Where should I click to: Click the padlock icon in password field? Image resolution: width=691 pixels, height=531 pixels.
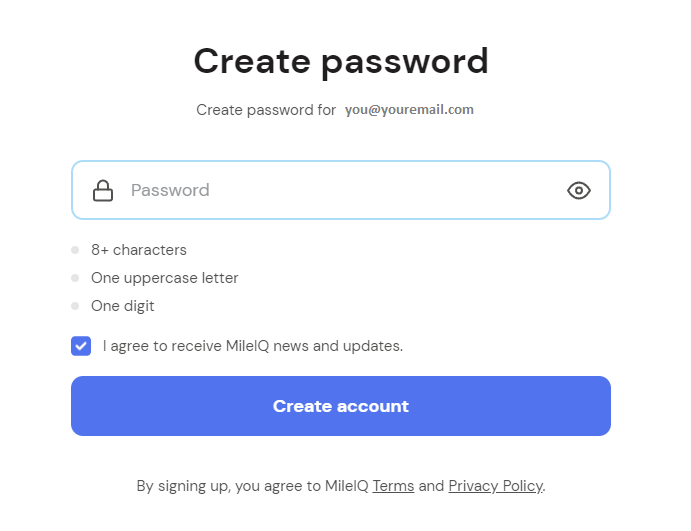[103, 190]
